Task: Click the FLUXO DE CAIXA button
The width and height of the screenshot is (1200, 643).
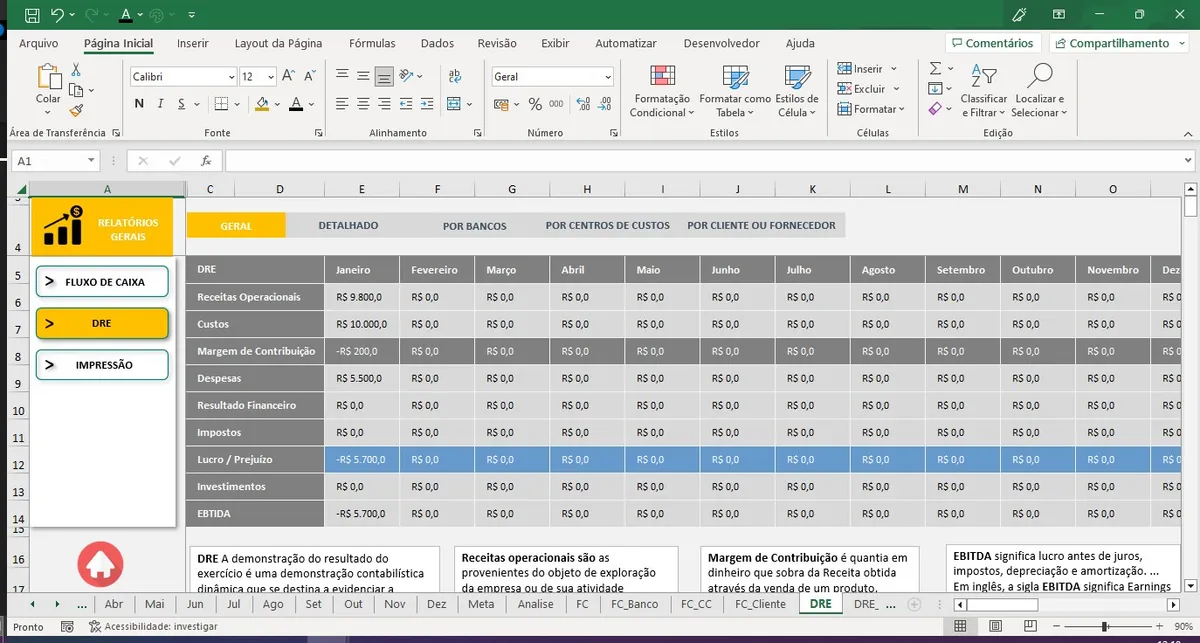Action: (x=101, y=281)
